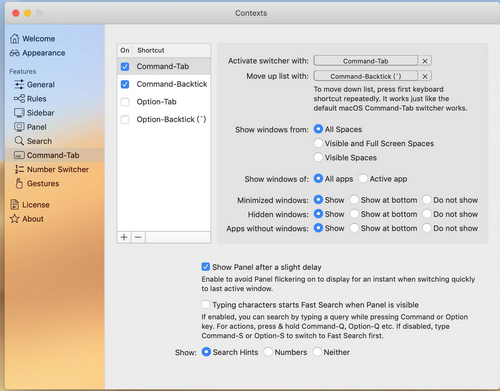500x391 pixels.
Task: Click the On column header
Action: (x=125, y=50)
